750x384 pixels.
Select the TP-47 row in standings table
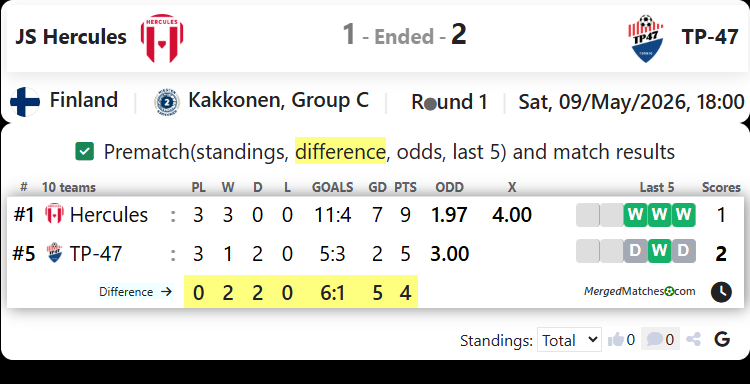click(375, 253)
